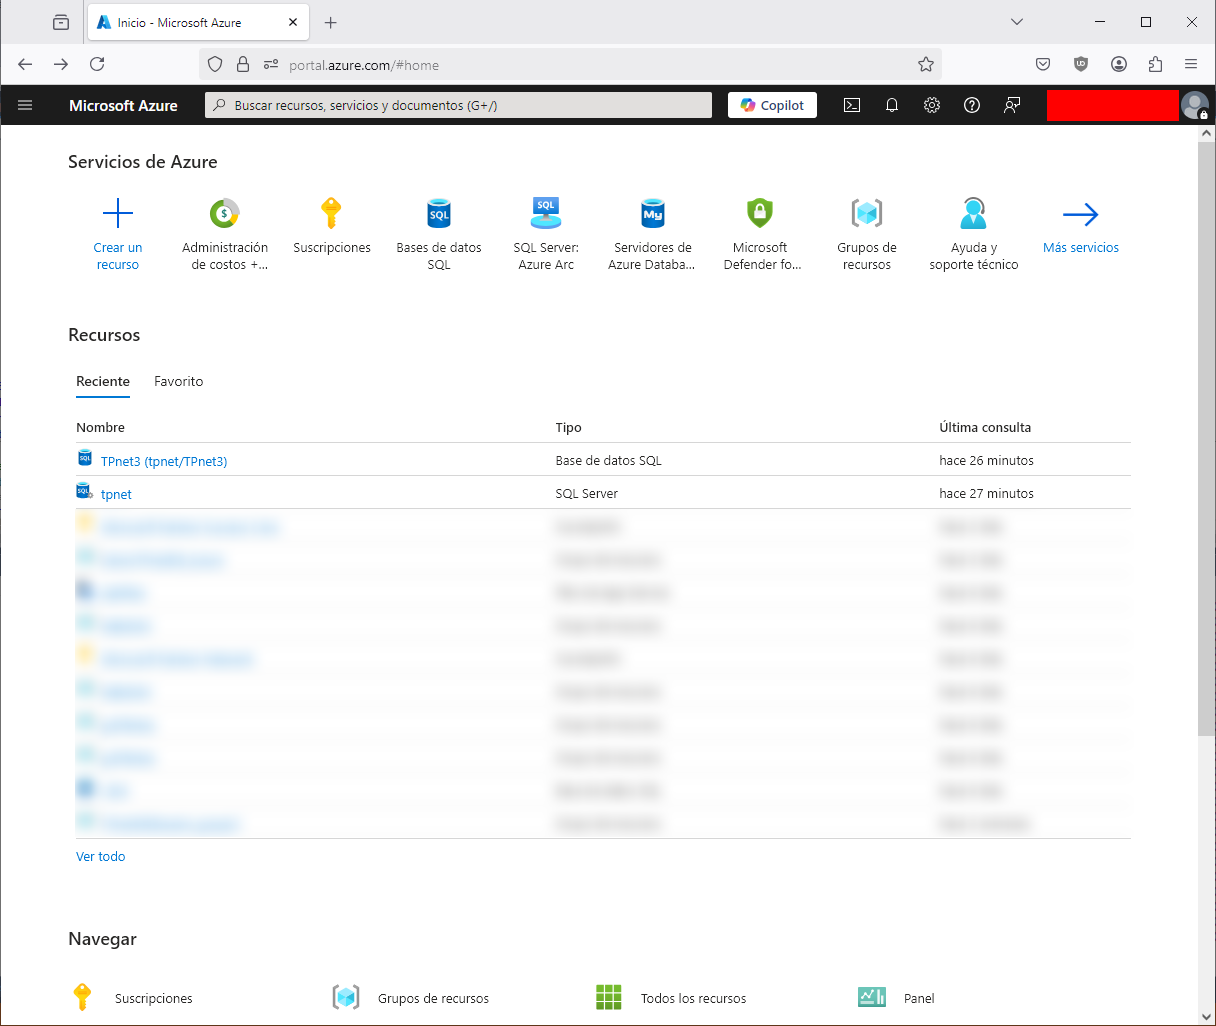Open SQL Server: Azure Arc service

(x=546, y=213)
